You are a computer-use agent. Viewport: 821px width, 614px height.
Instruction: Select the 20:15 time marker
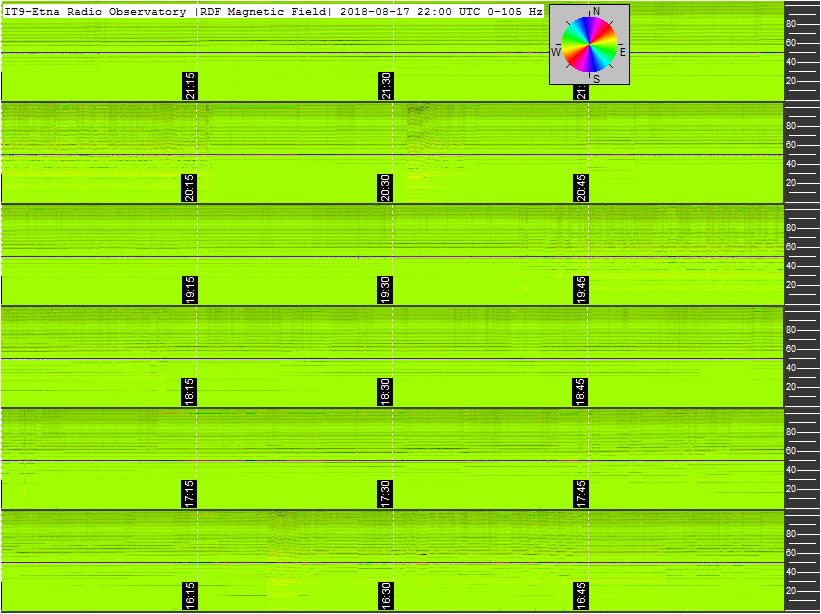[190, 188]
